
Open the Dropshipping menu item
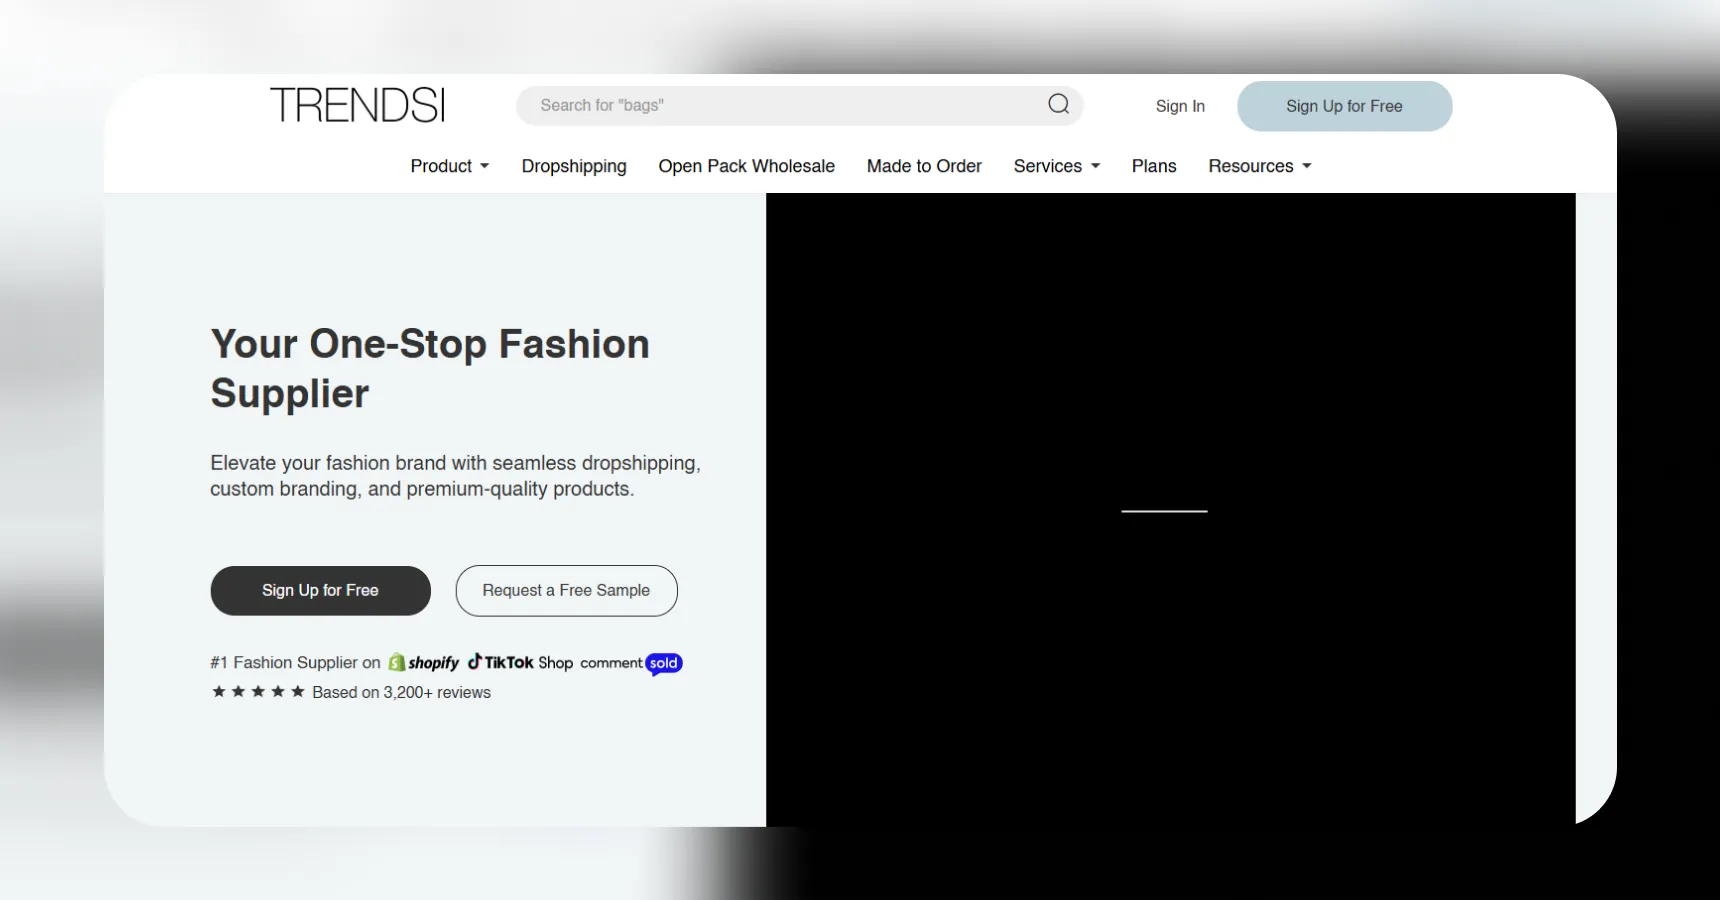point(574,166)
